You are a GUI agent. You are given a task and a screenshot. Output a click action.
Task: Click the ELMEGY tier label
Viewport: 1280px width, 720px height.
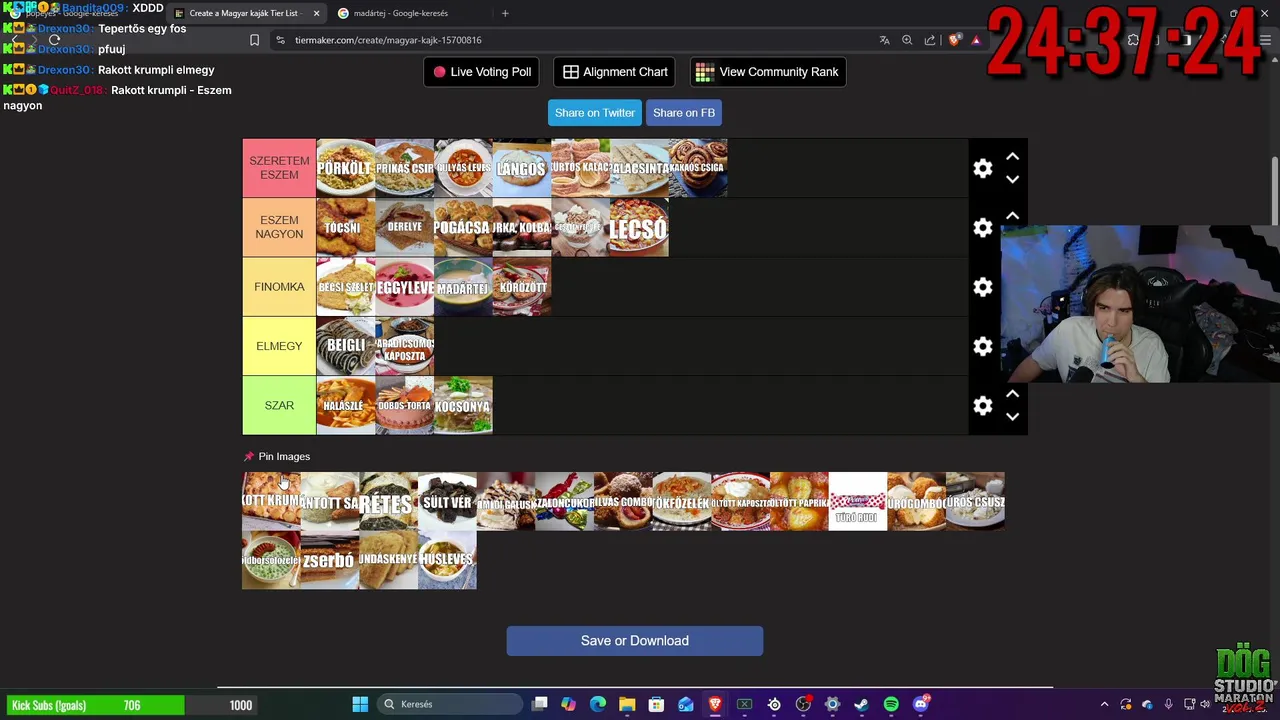[x=279, y=346]
